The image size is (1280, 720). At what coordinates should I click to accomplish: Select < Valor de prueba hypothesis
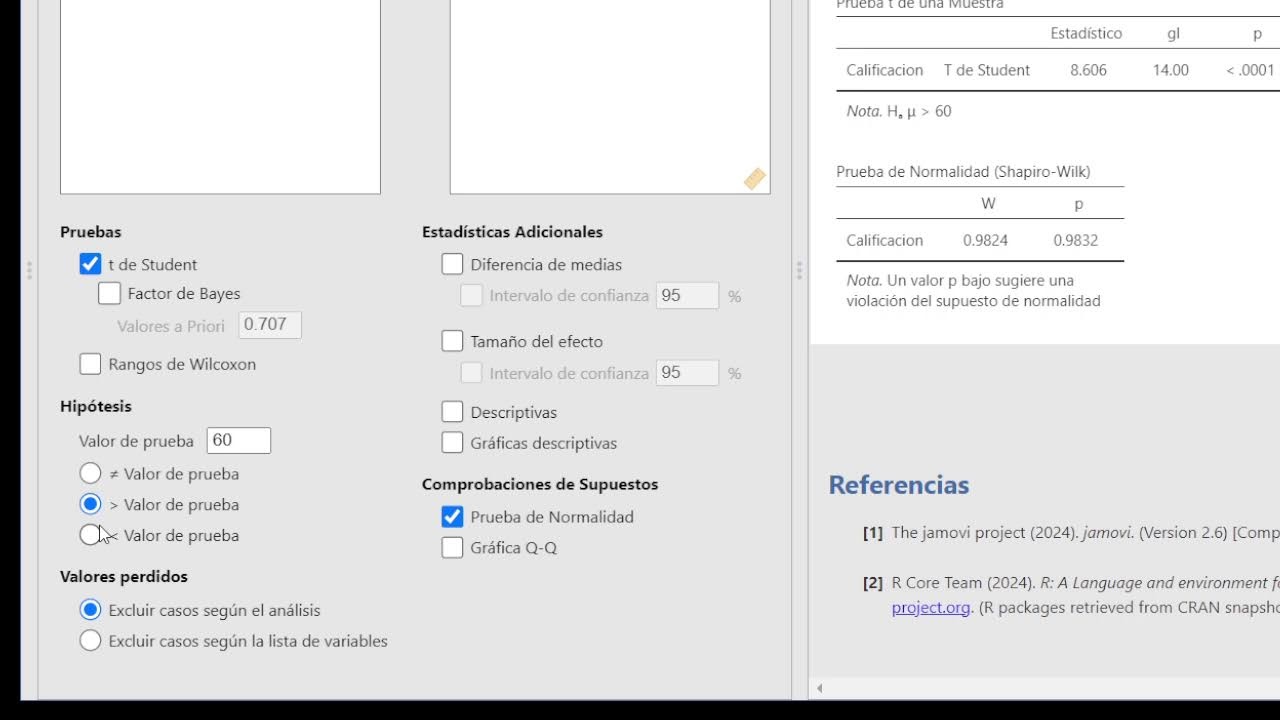pyautogui.click(x=90, y=535)
